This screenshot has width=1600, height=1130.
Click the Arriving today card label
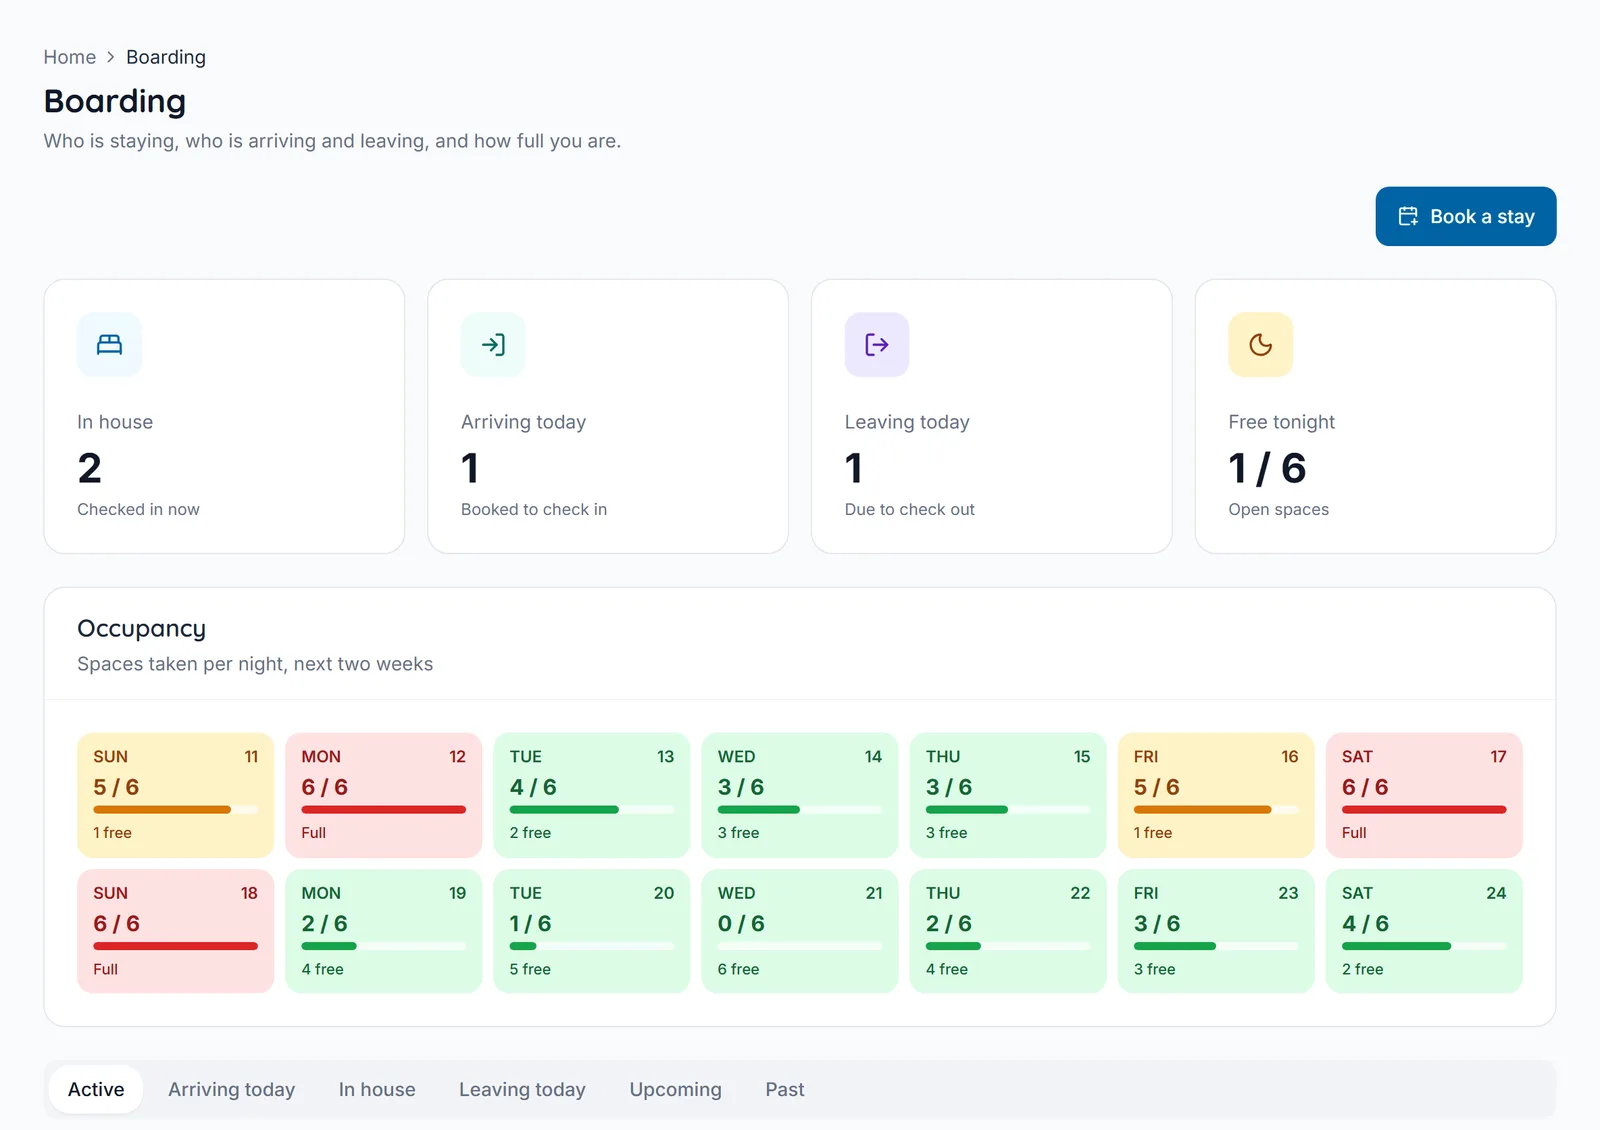523,422
